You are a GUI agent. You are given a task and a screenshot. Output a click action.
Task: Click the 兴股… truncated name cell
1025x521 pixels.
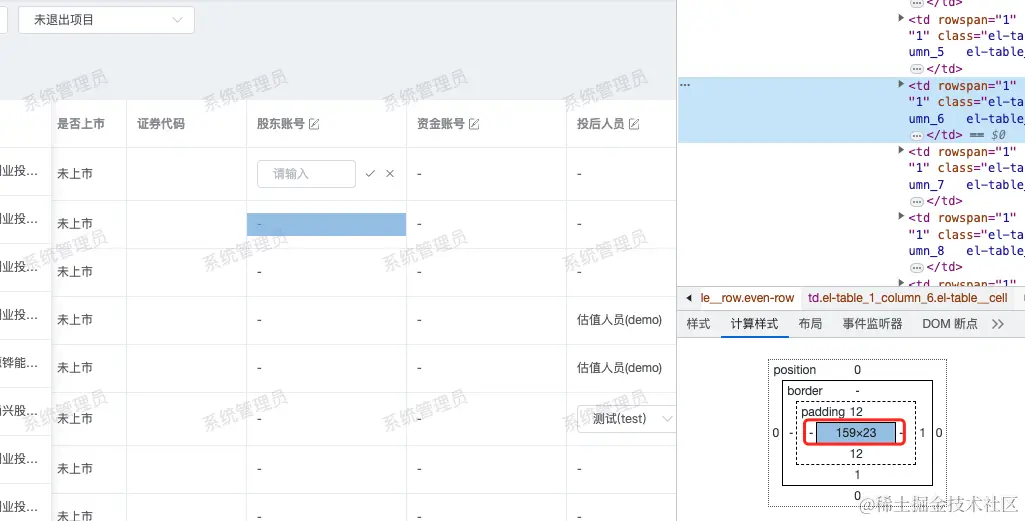[x=18, y=411]
